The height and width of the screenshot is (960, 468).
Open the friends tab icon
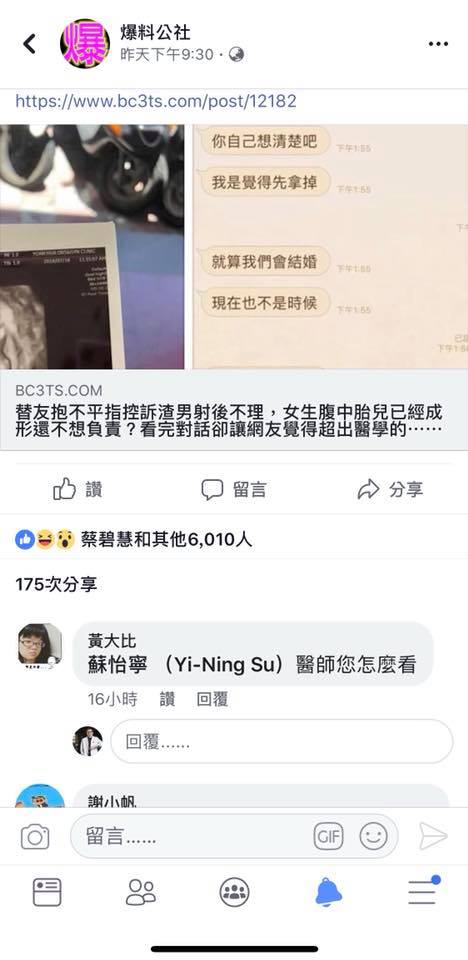pos(141,892)
